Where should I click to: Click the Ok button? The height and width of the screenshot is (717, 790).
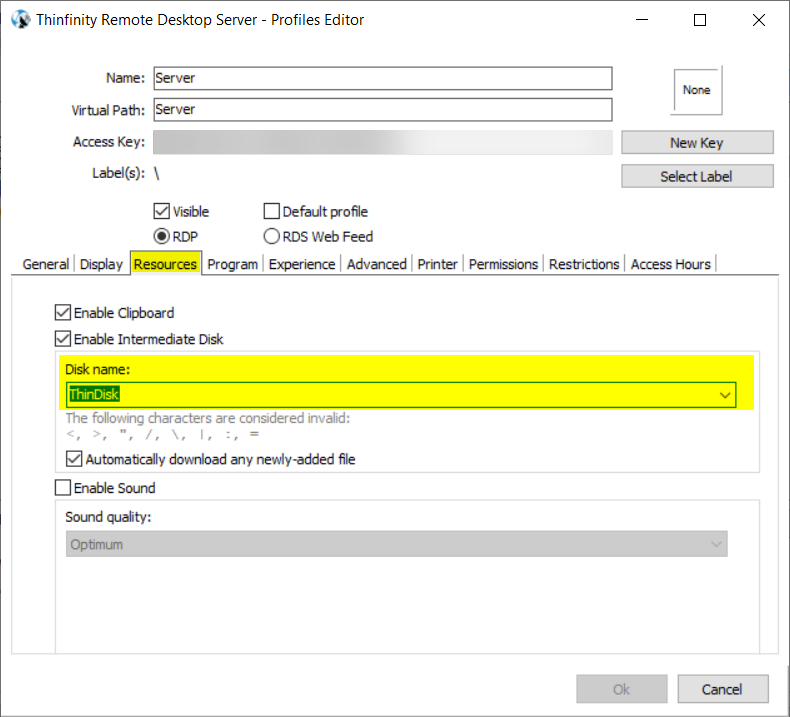(622, 689)
